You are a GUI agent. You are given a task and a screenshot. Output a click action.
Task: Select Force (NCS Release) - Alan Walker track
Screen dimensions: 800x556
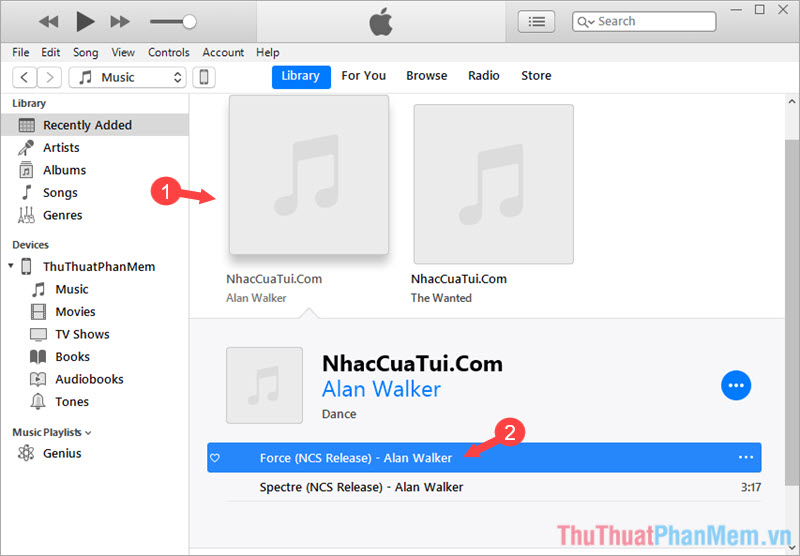click(x=484, y=458)
